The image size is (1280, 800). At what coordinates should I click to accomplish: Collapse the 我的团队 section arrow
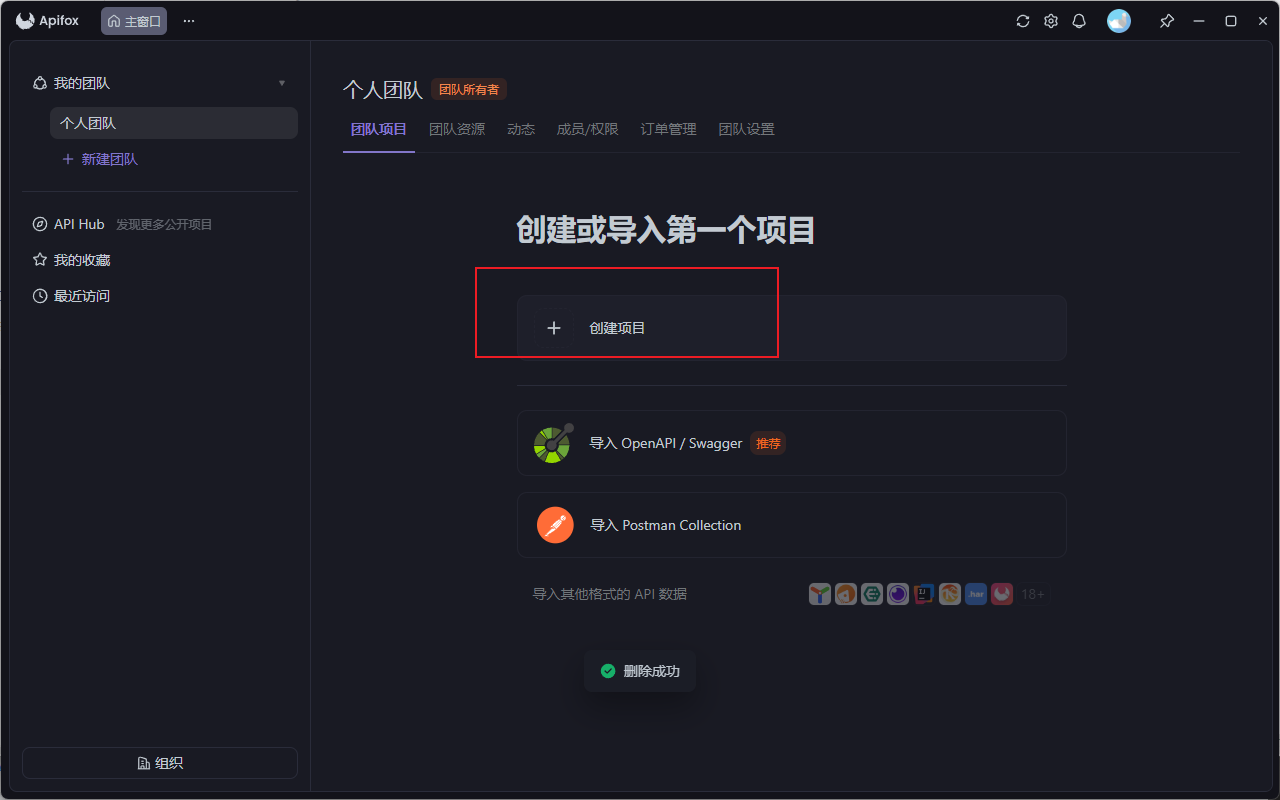[282, 84]
